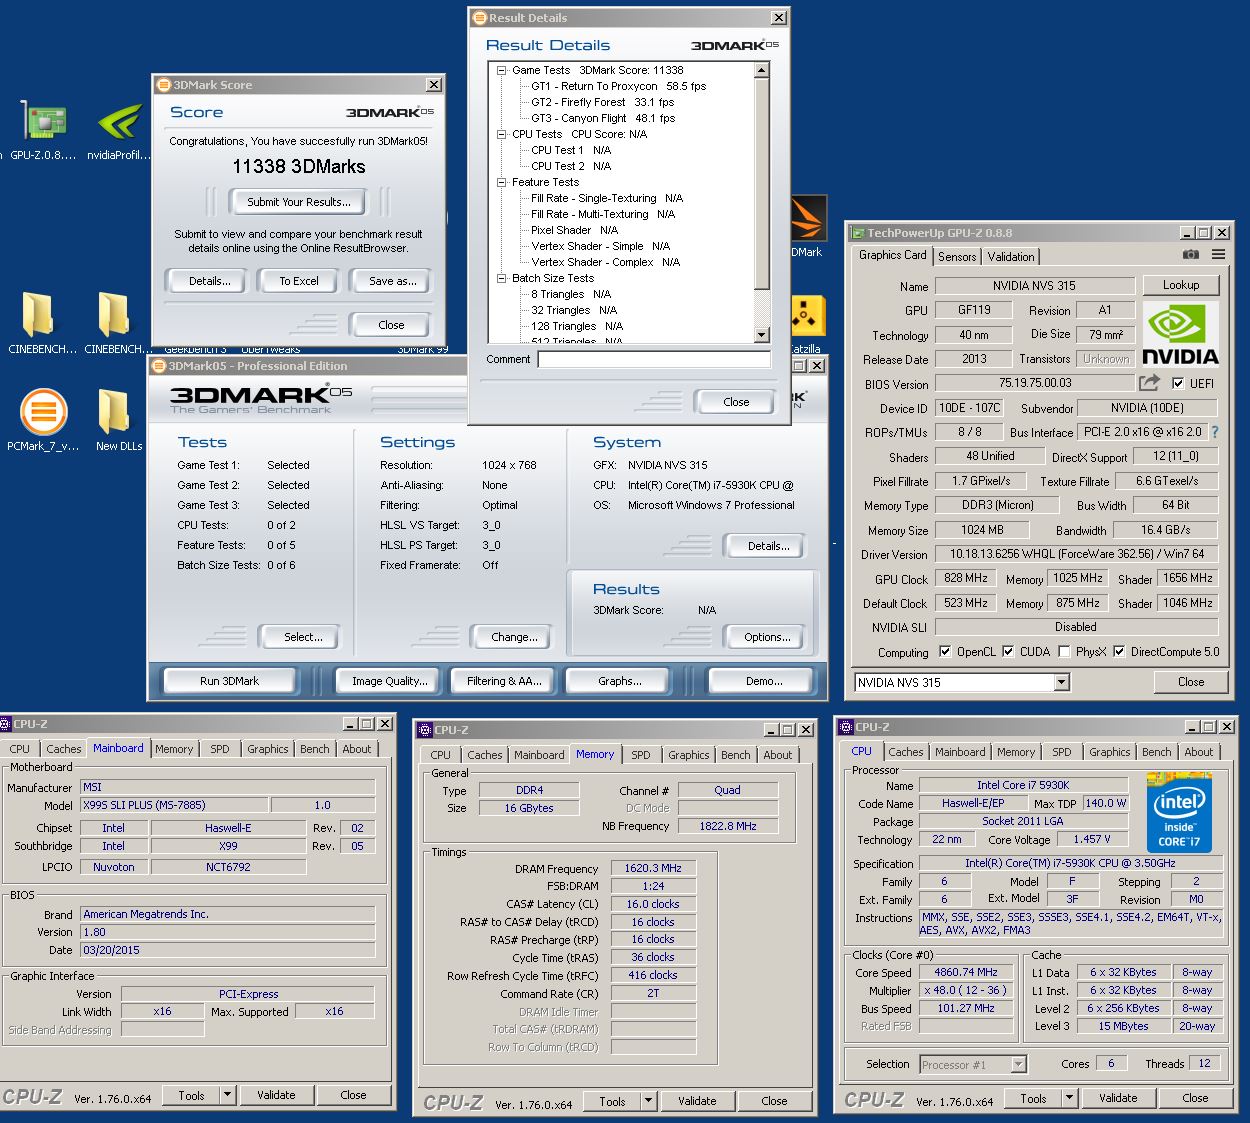Select GT1 - Return To Proxycon row

click(618, 86)
